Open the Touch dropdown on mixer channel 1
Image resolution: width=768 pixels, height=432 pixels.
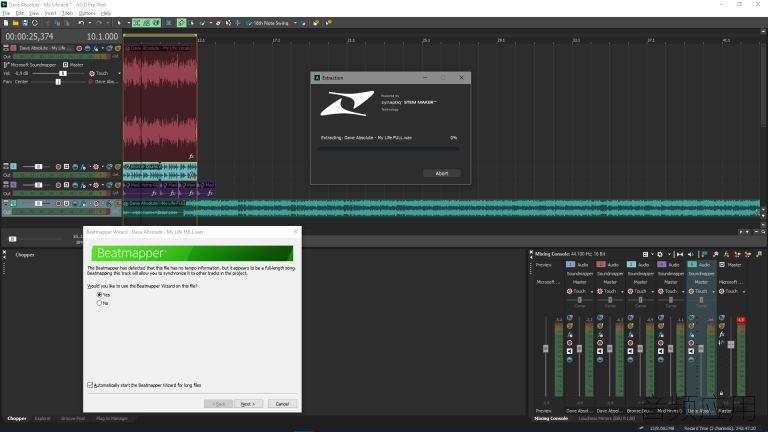click(592, 291)
